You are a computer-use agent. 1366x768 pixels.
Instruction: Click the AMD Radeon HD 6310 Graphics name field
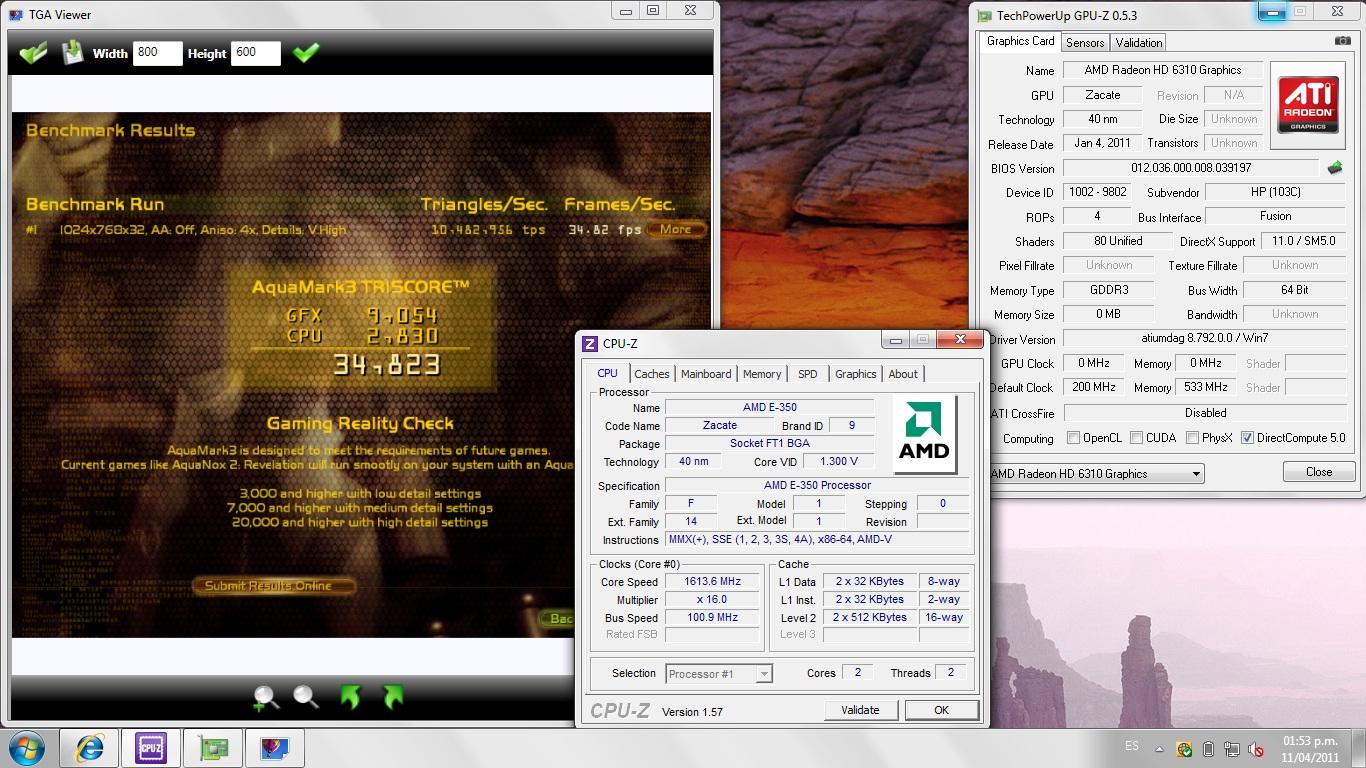(1163, 70)
